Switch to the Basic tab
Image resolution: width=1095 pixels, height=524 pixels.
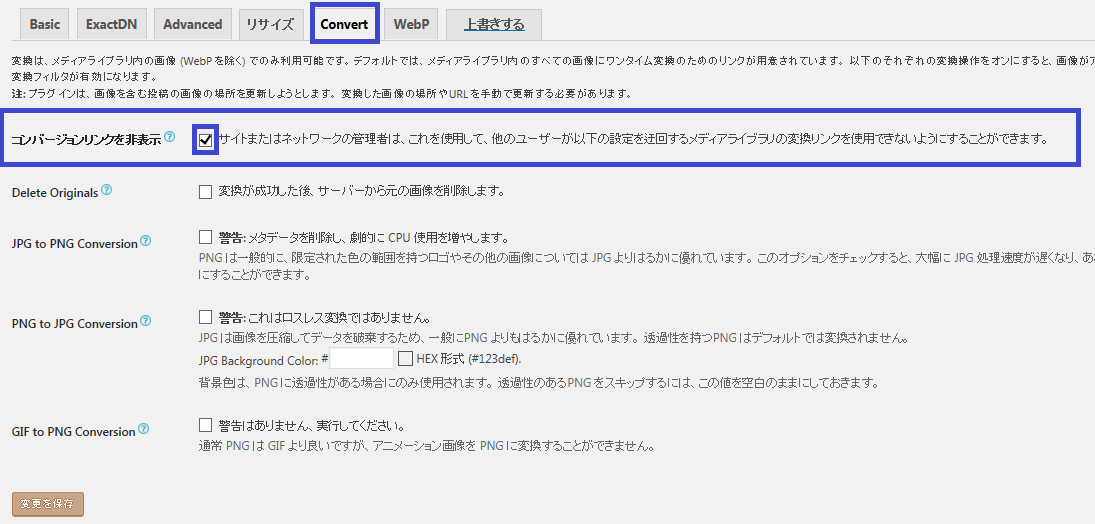44,24
